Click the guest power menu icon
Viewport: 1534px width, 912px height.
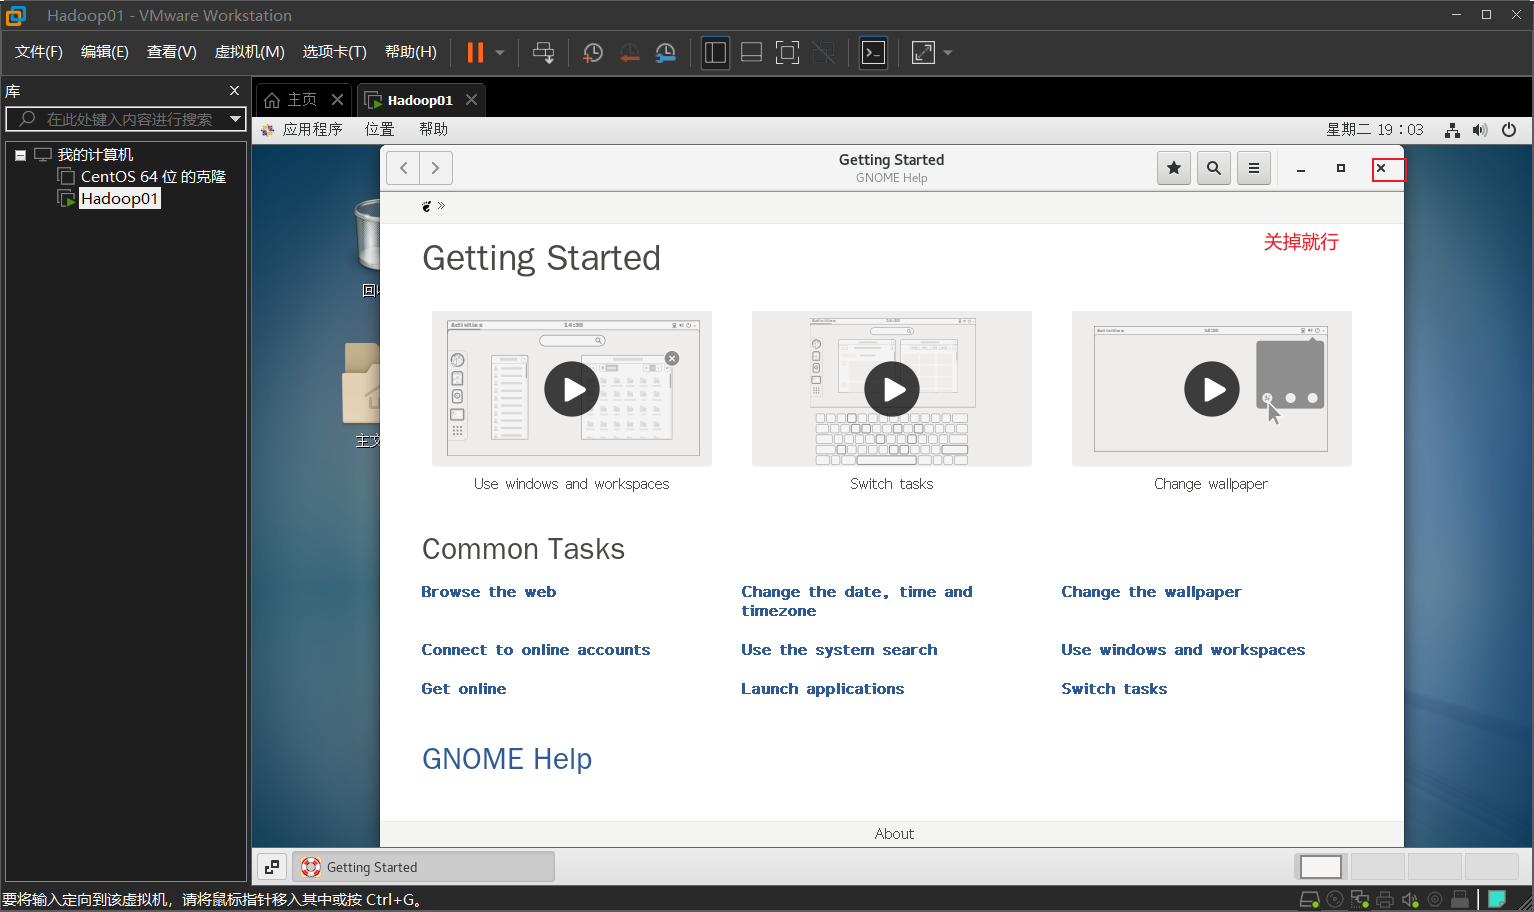(1509, 130)
